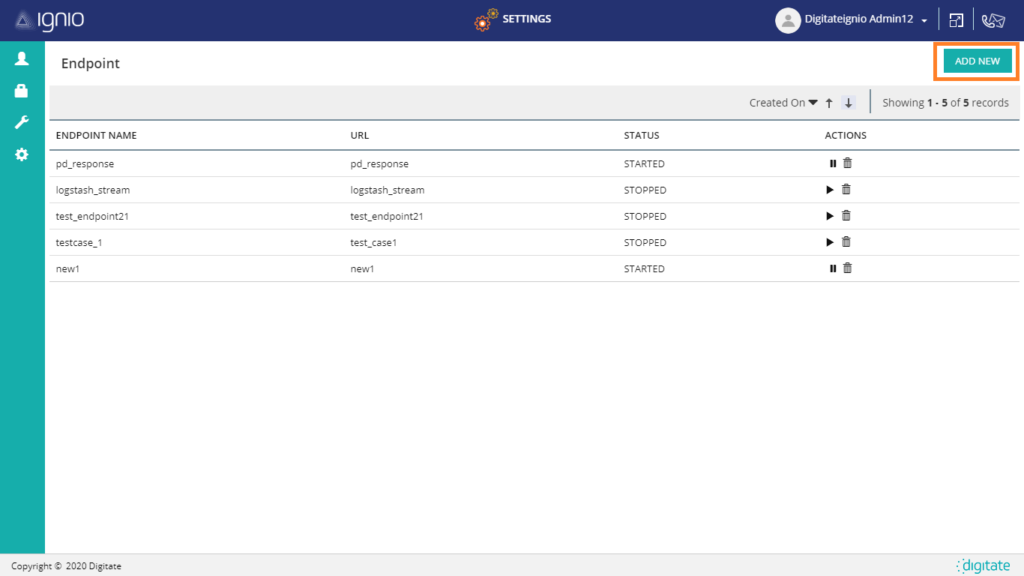Start the test_endpoint21 endpoint
Screen dimensions: 1024x576
[x=830, y=216]
